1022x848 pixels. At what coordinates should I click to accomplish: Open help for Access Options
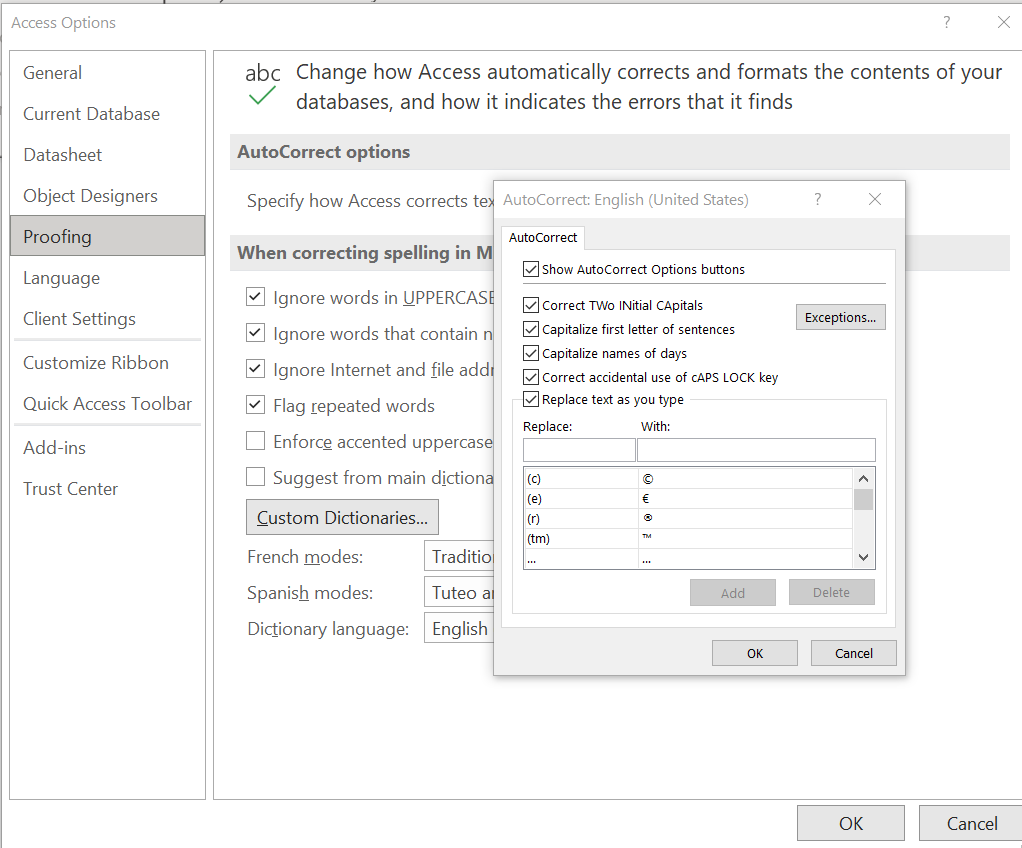click(x=946, y=22)
